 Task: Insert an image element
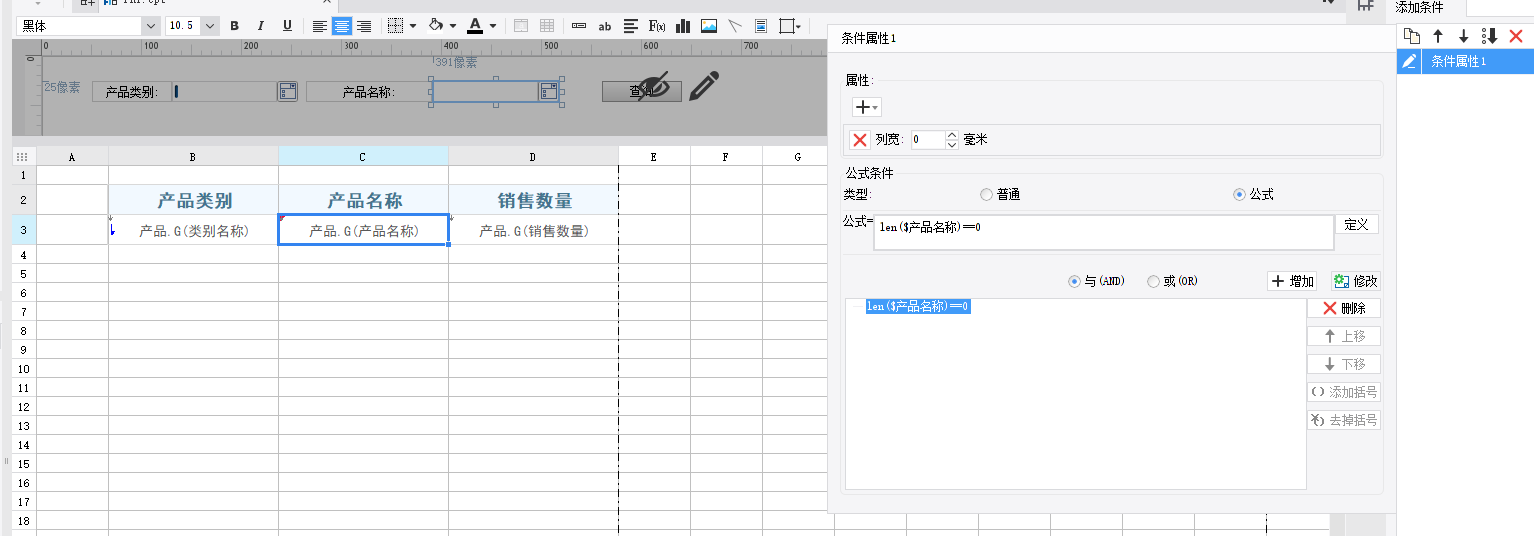709,26
